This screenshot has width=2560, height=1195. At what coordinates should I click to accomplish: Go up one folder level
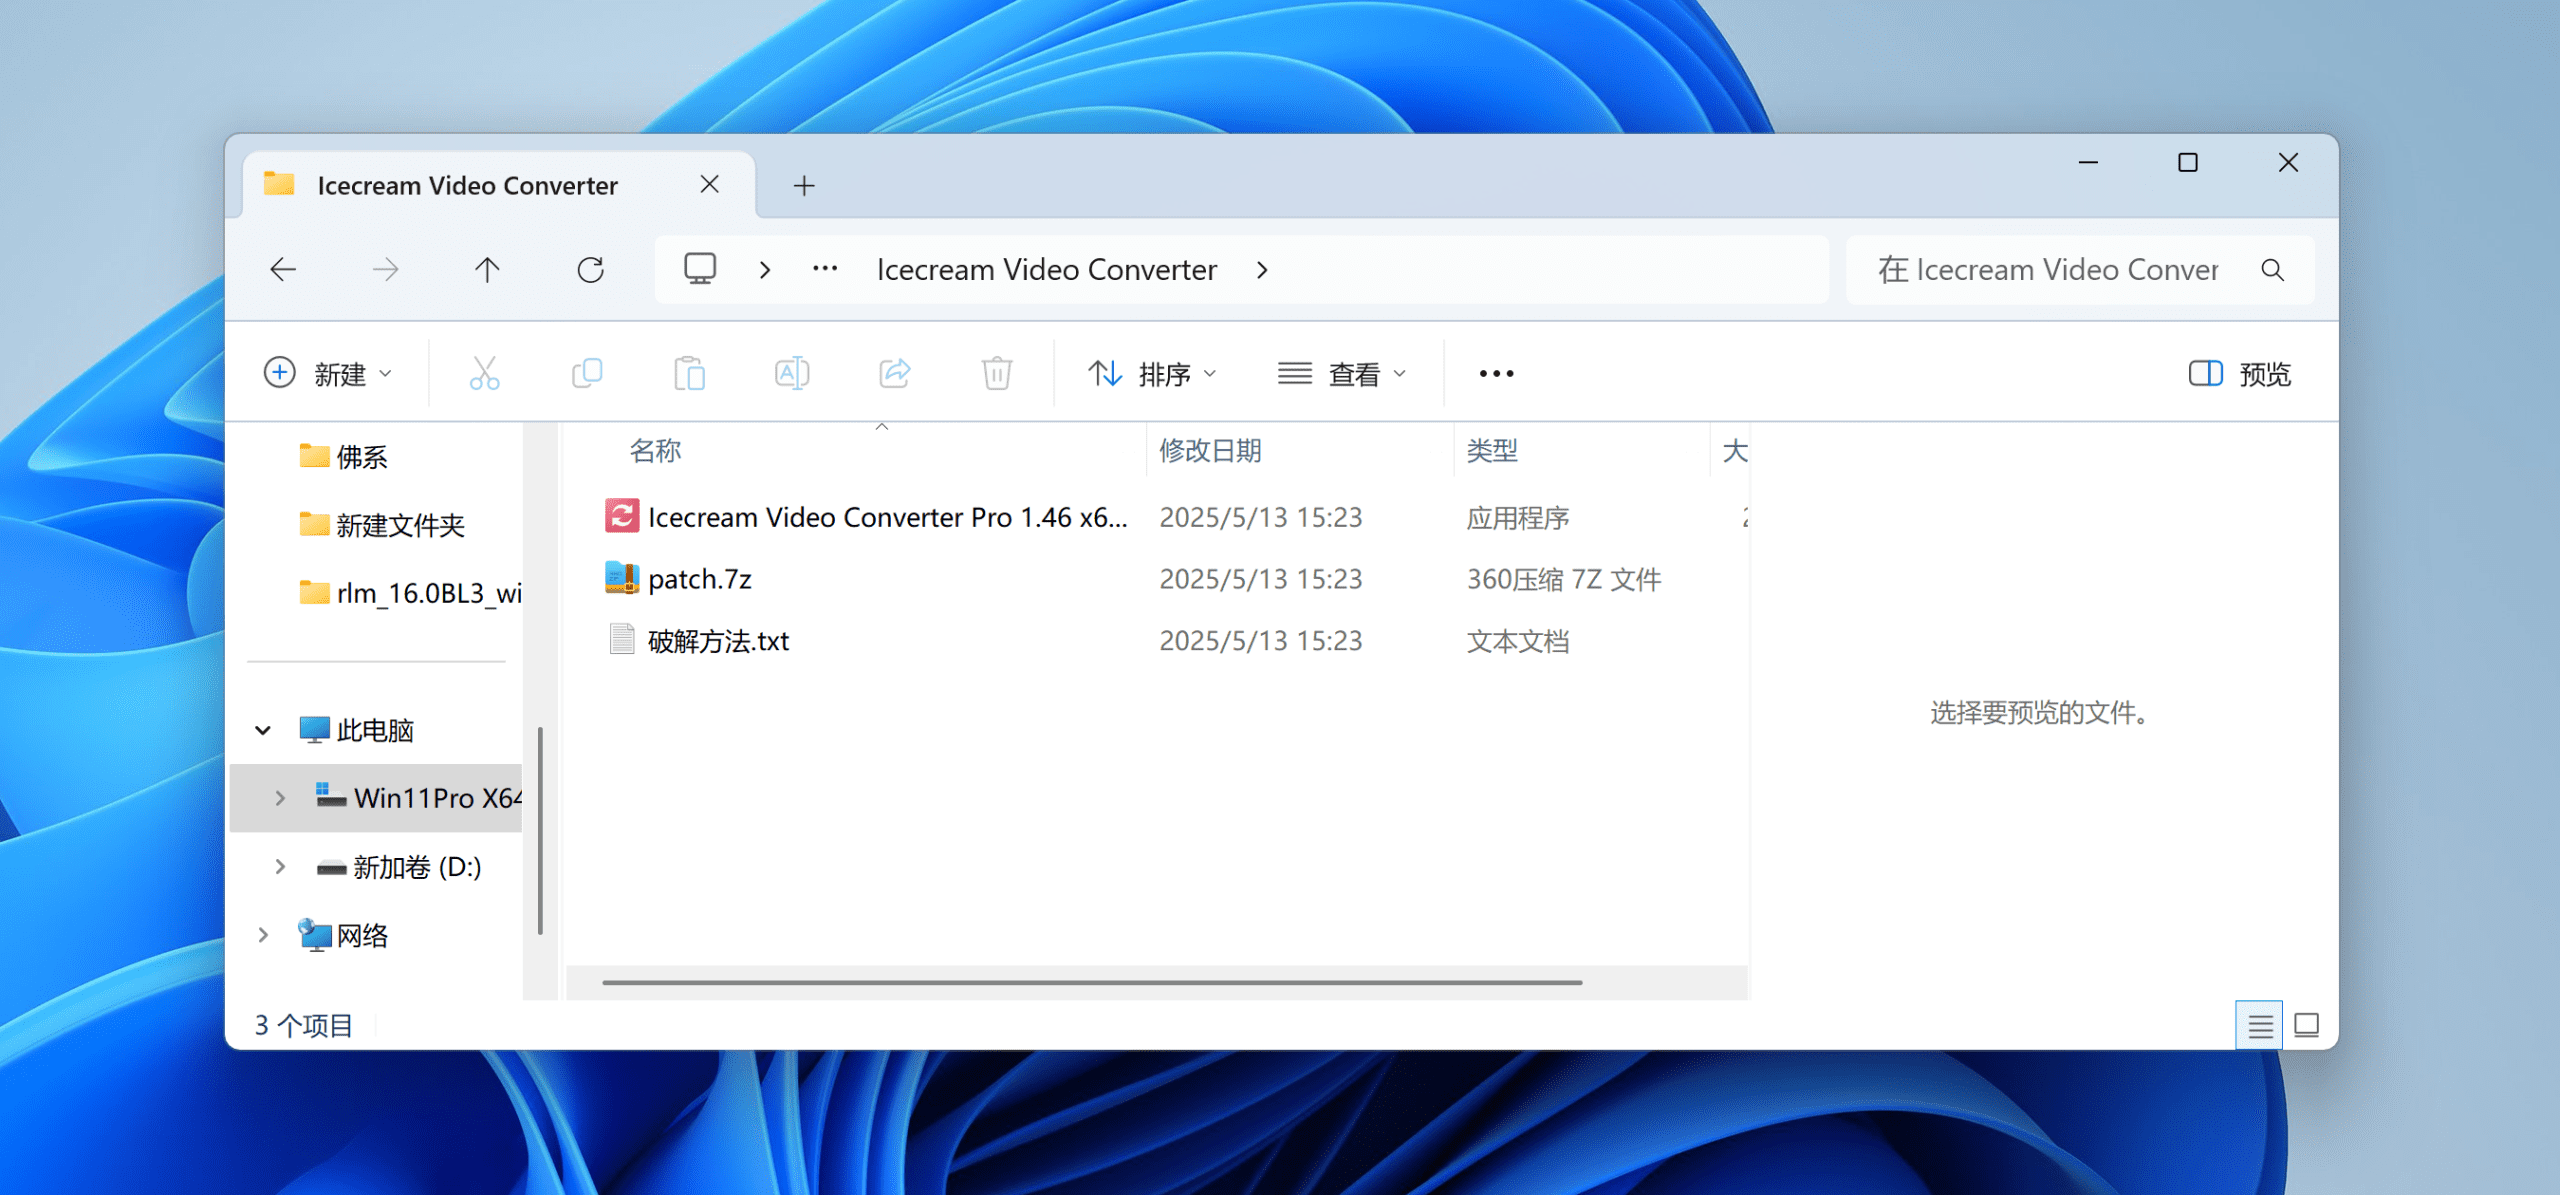click(487, 270)
